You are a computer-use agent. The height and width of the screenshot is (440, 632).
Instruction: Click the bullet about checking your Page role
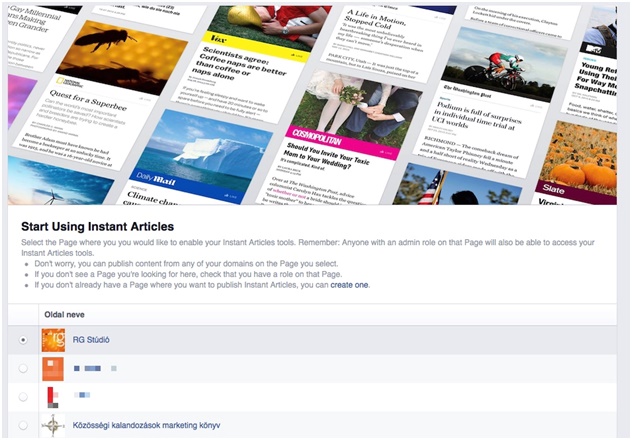point(188,274)
